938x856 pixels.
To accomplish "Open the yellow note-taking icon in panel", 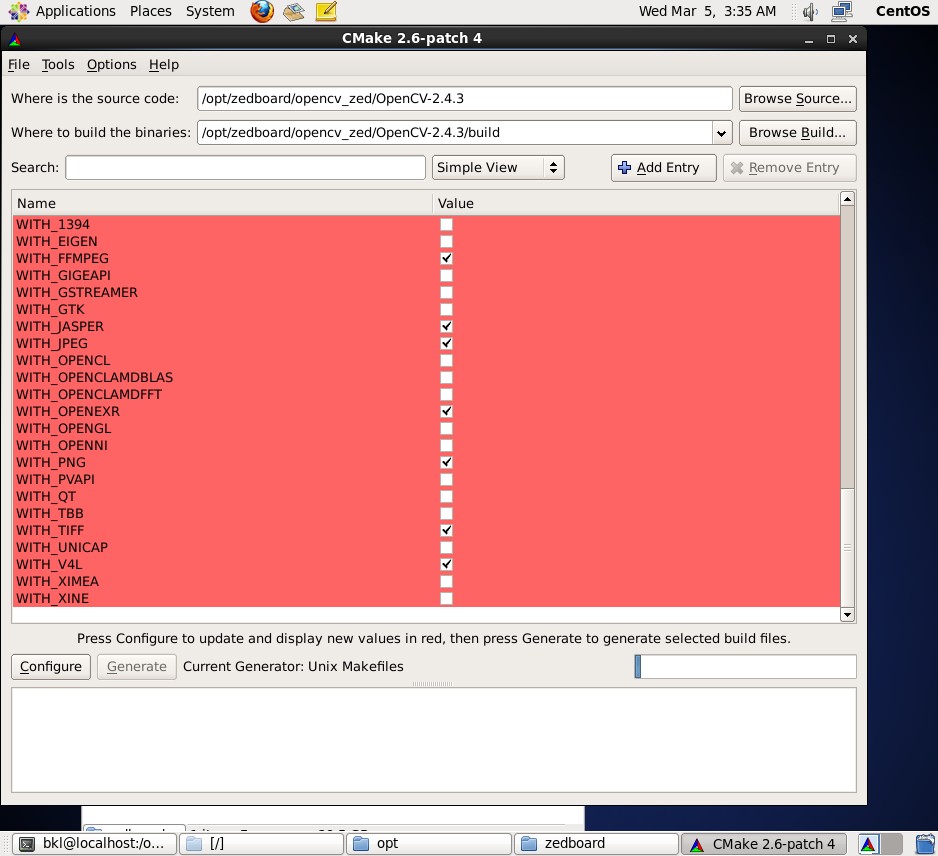I will [x=326, y=11].
